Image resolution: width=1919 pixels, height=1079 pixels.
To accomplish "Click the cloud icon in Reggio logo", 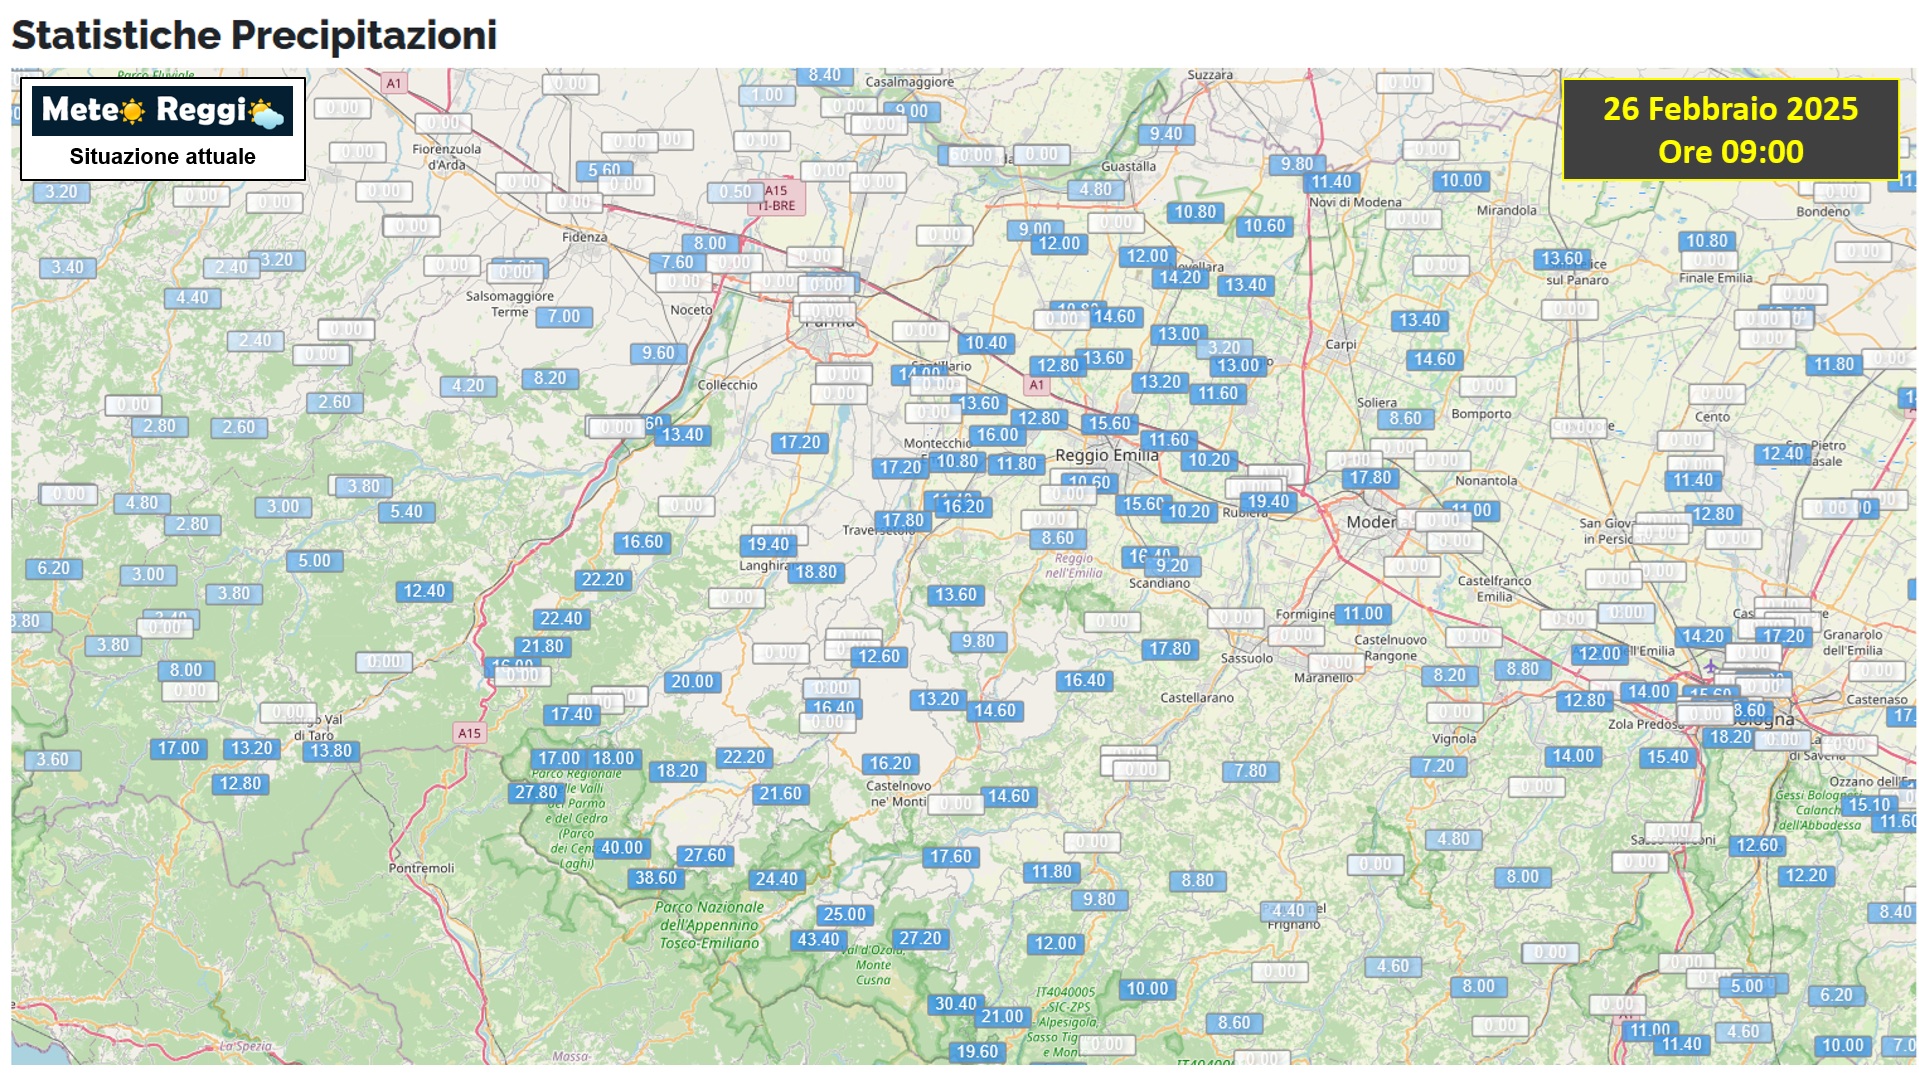I will pos(266,113).
